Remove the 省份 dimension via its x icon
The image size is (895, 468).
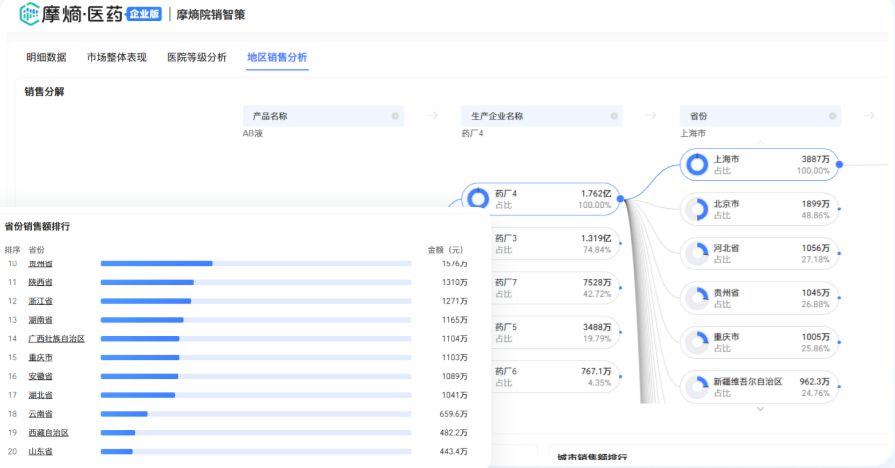click(x=832, y=116)
